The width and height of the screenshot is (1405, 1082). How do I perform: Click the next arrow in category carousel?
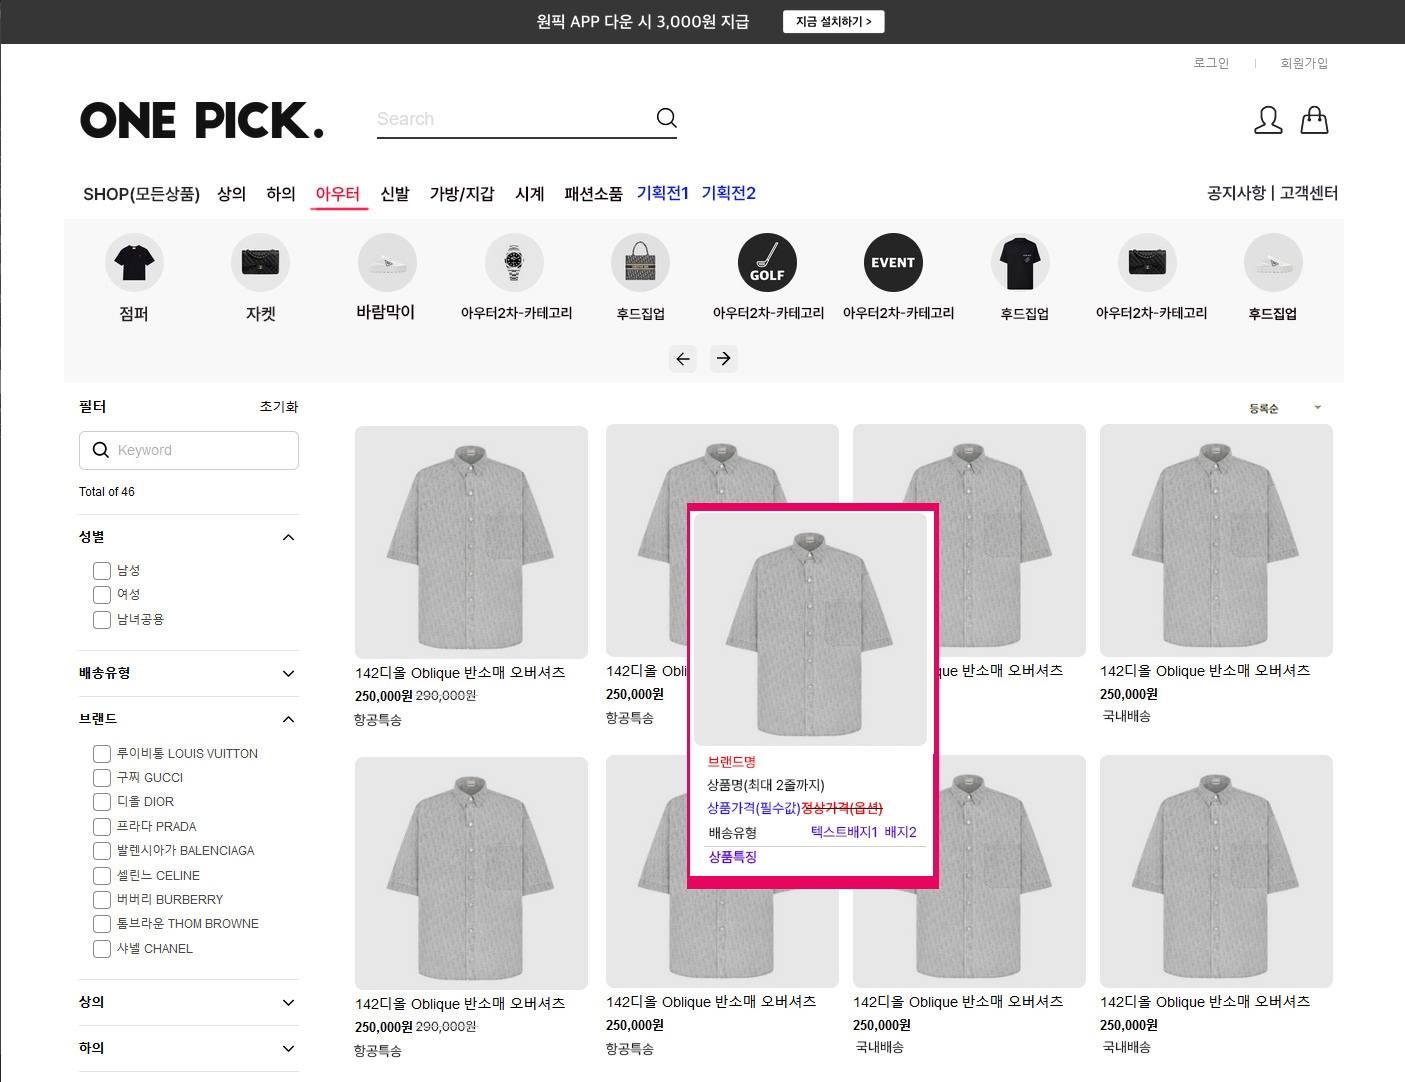pyautogui.click(x=724, y=358)
